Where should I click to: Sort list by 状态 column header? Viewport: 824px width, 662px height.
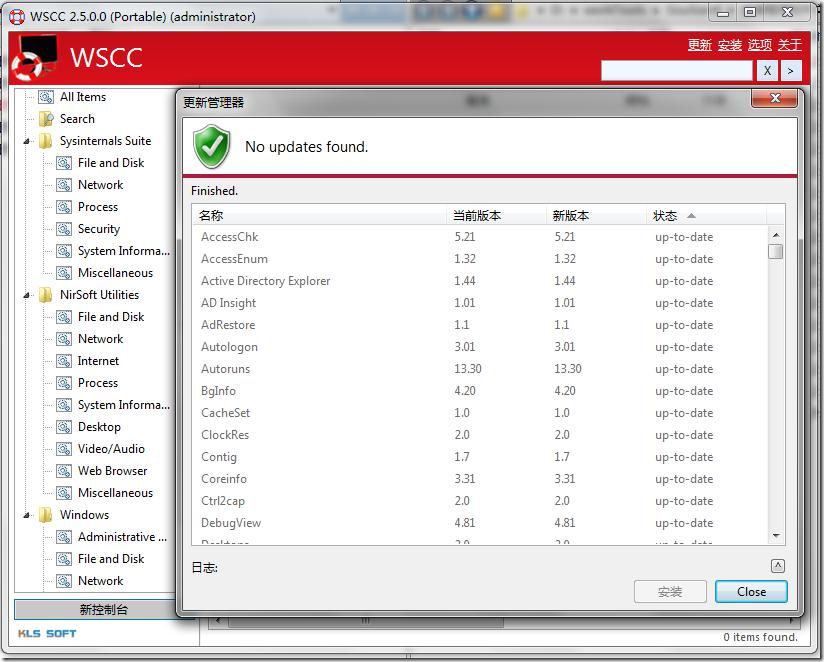pyautogui.click(x=665, y=215)
